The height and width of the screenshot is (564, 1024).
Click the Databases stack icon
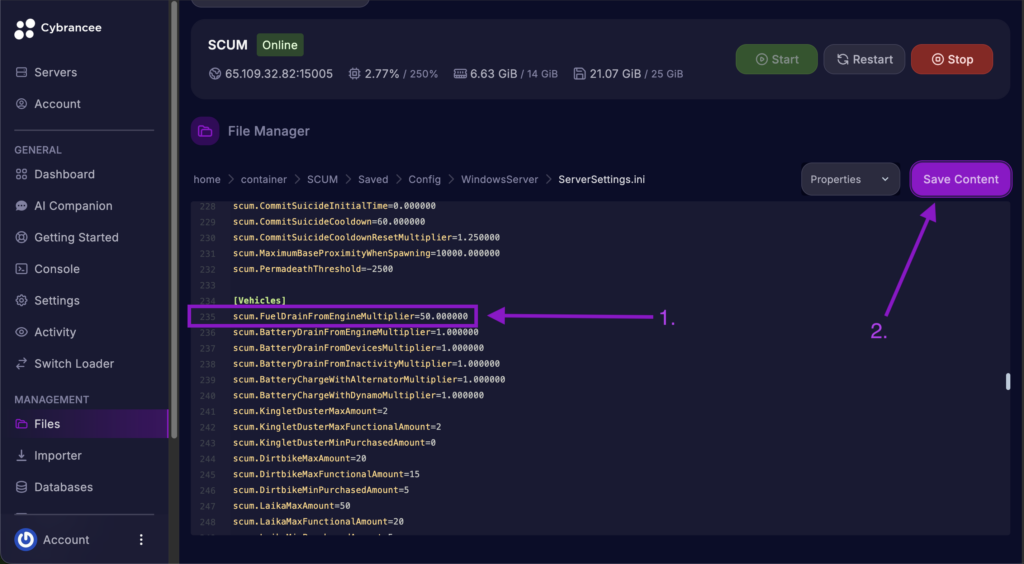(x=22, y=487)
